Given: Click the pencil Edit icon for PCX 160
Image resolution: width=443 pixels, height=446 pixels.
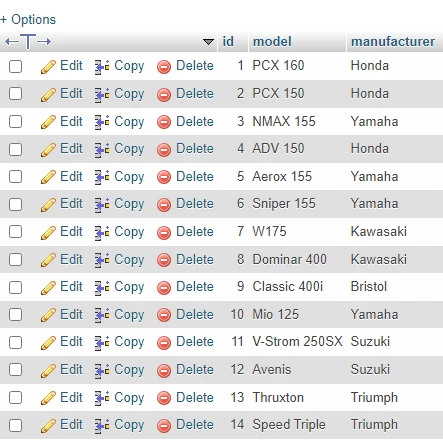Looking at the screenshot, I should tap(48, 67).
